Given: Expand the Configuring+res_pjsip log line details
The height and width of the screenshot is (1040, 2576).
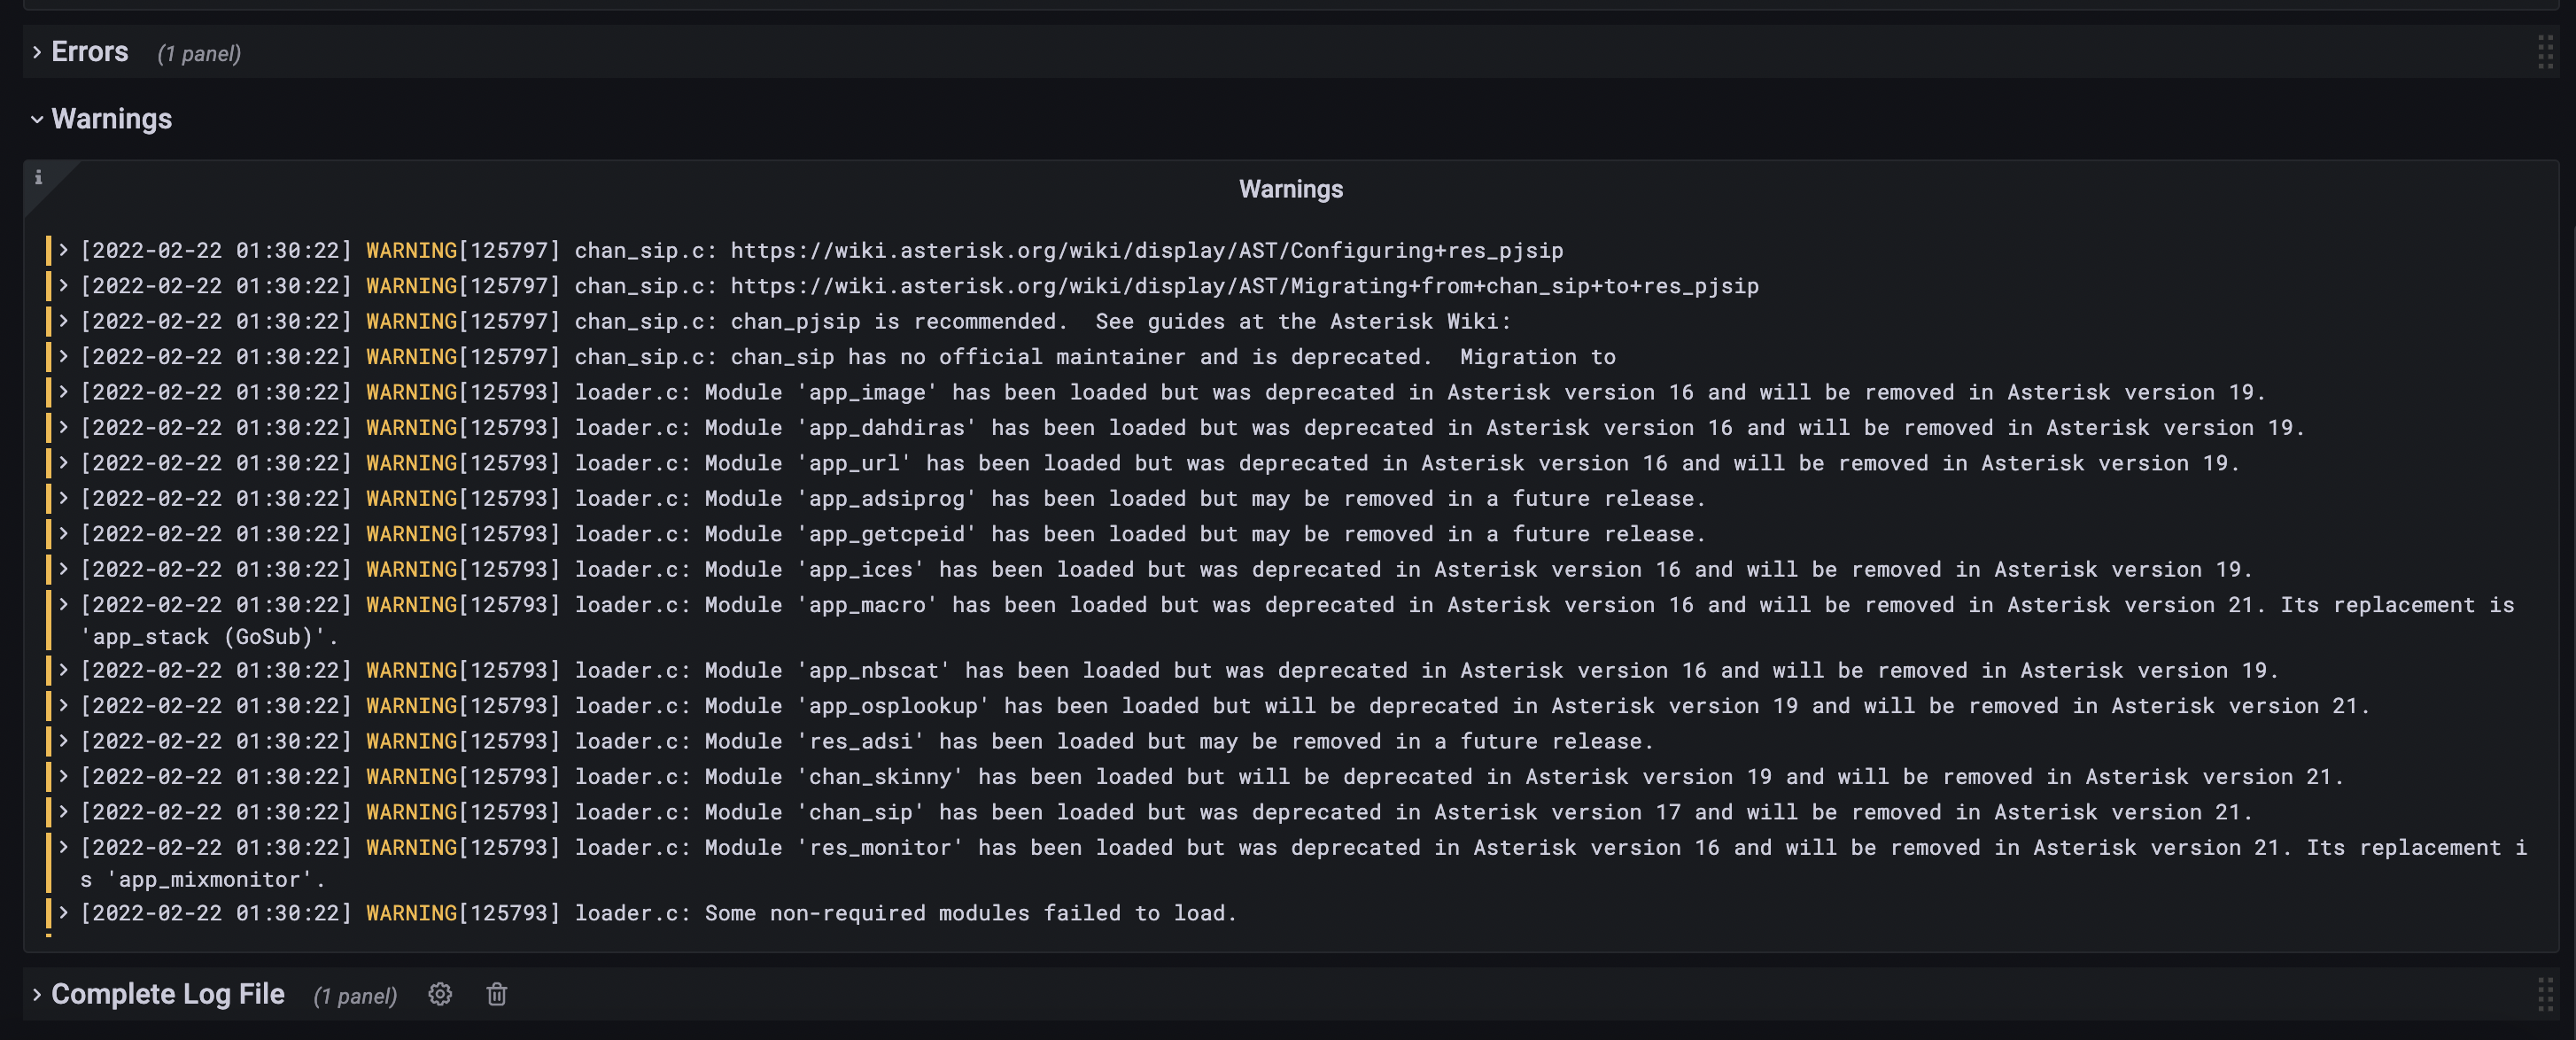Looking at the screenshot, I should coord(63,250).
